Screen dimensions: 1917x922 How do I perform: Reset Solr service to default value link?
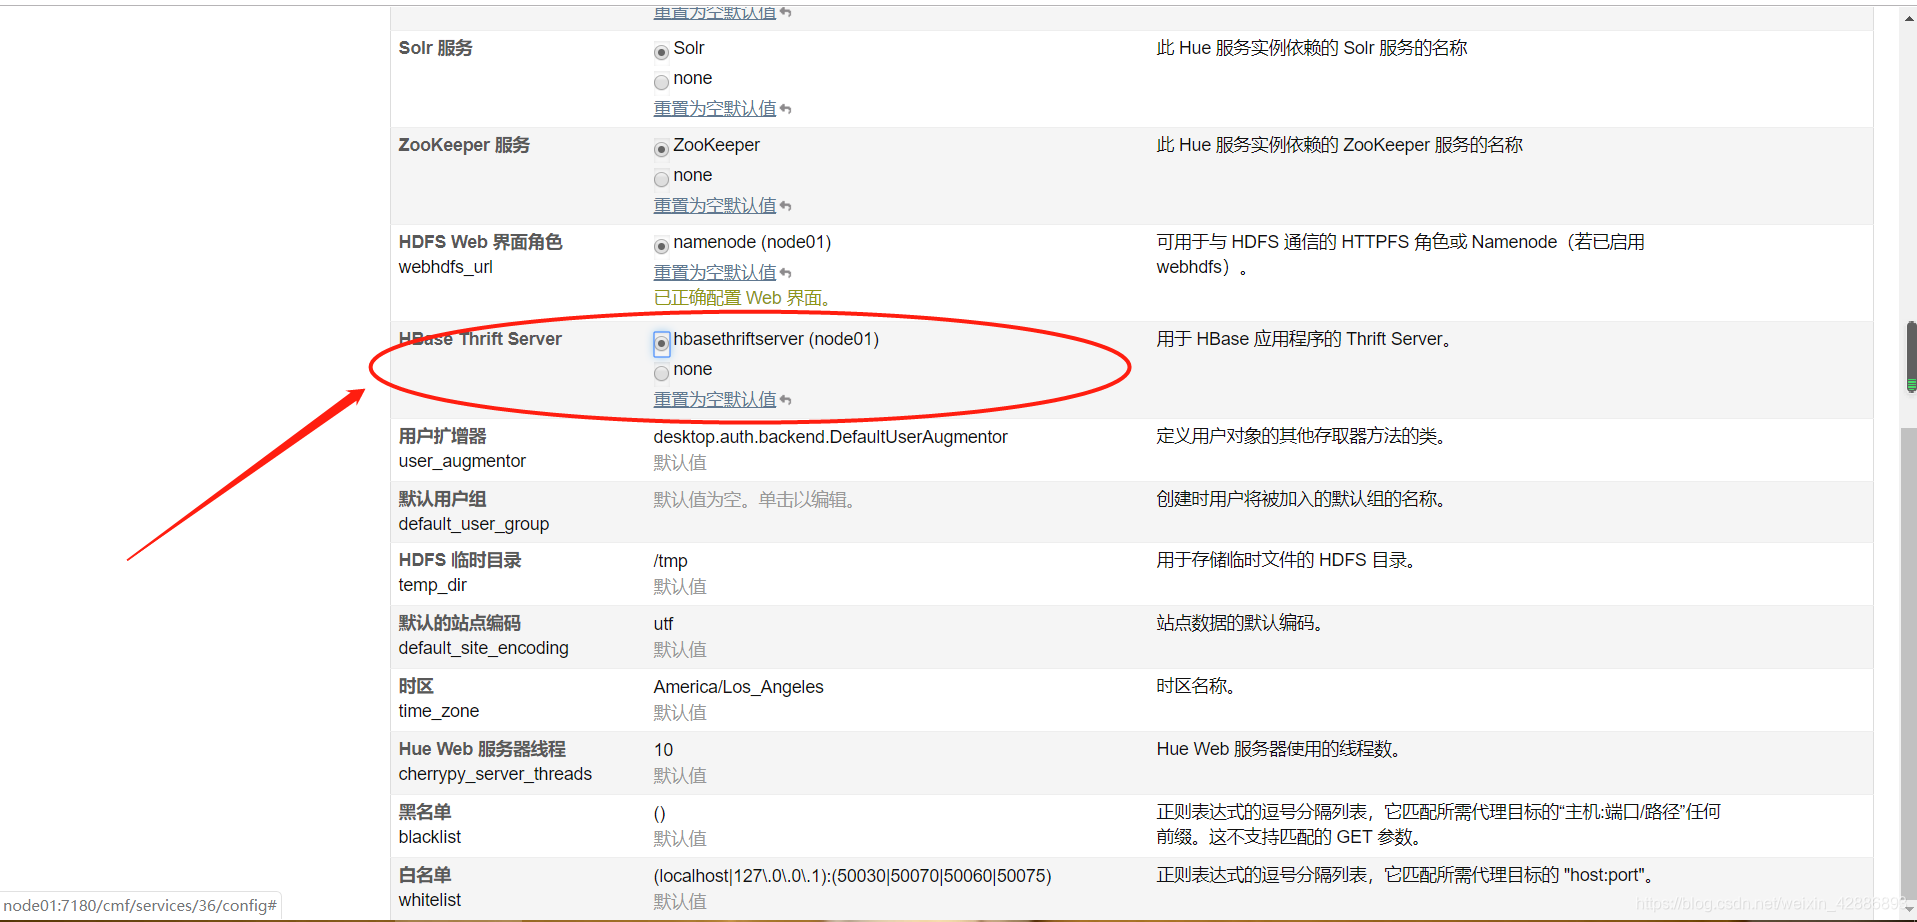pos(715,108)
